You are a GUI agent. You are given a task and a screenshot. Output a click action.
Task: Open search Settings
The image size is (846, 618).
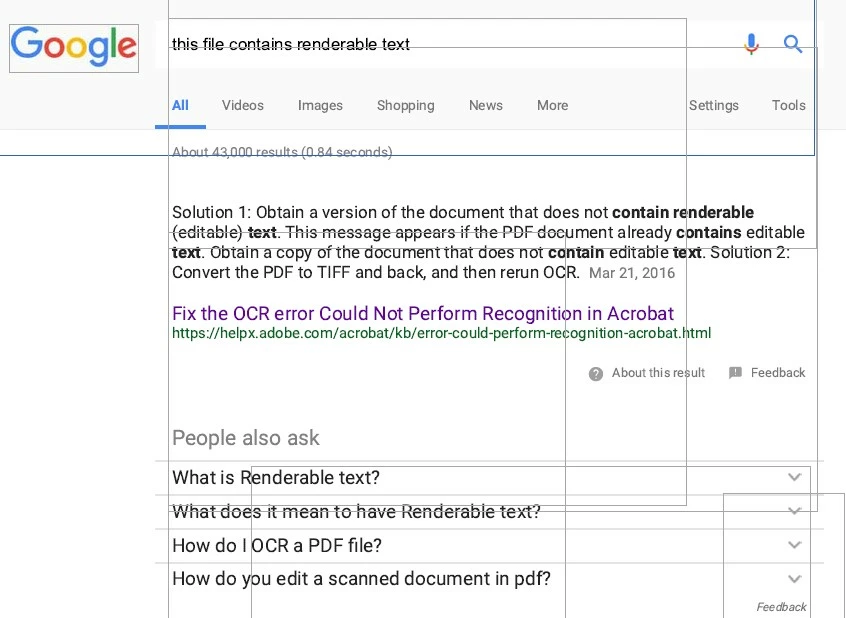(713, 105)
